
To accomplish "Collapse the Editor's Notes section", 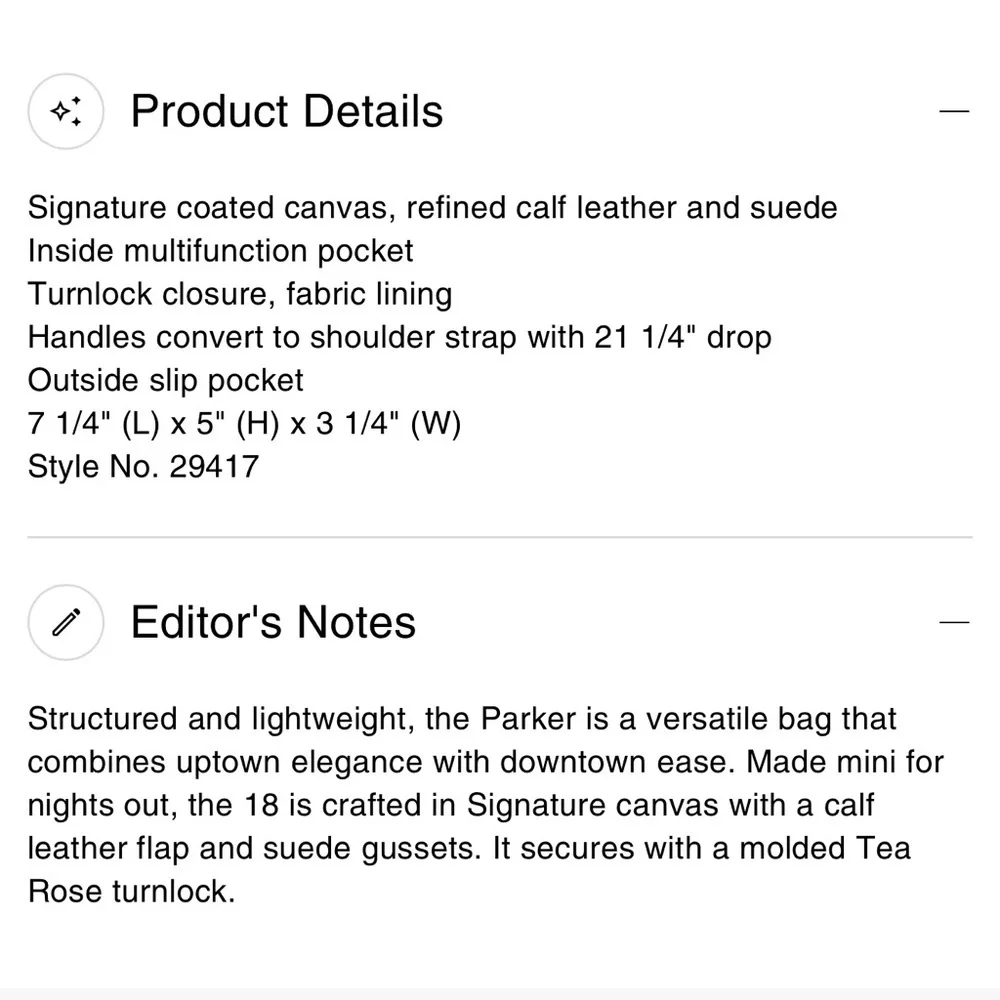I will tap(955, 622).
